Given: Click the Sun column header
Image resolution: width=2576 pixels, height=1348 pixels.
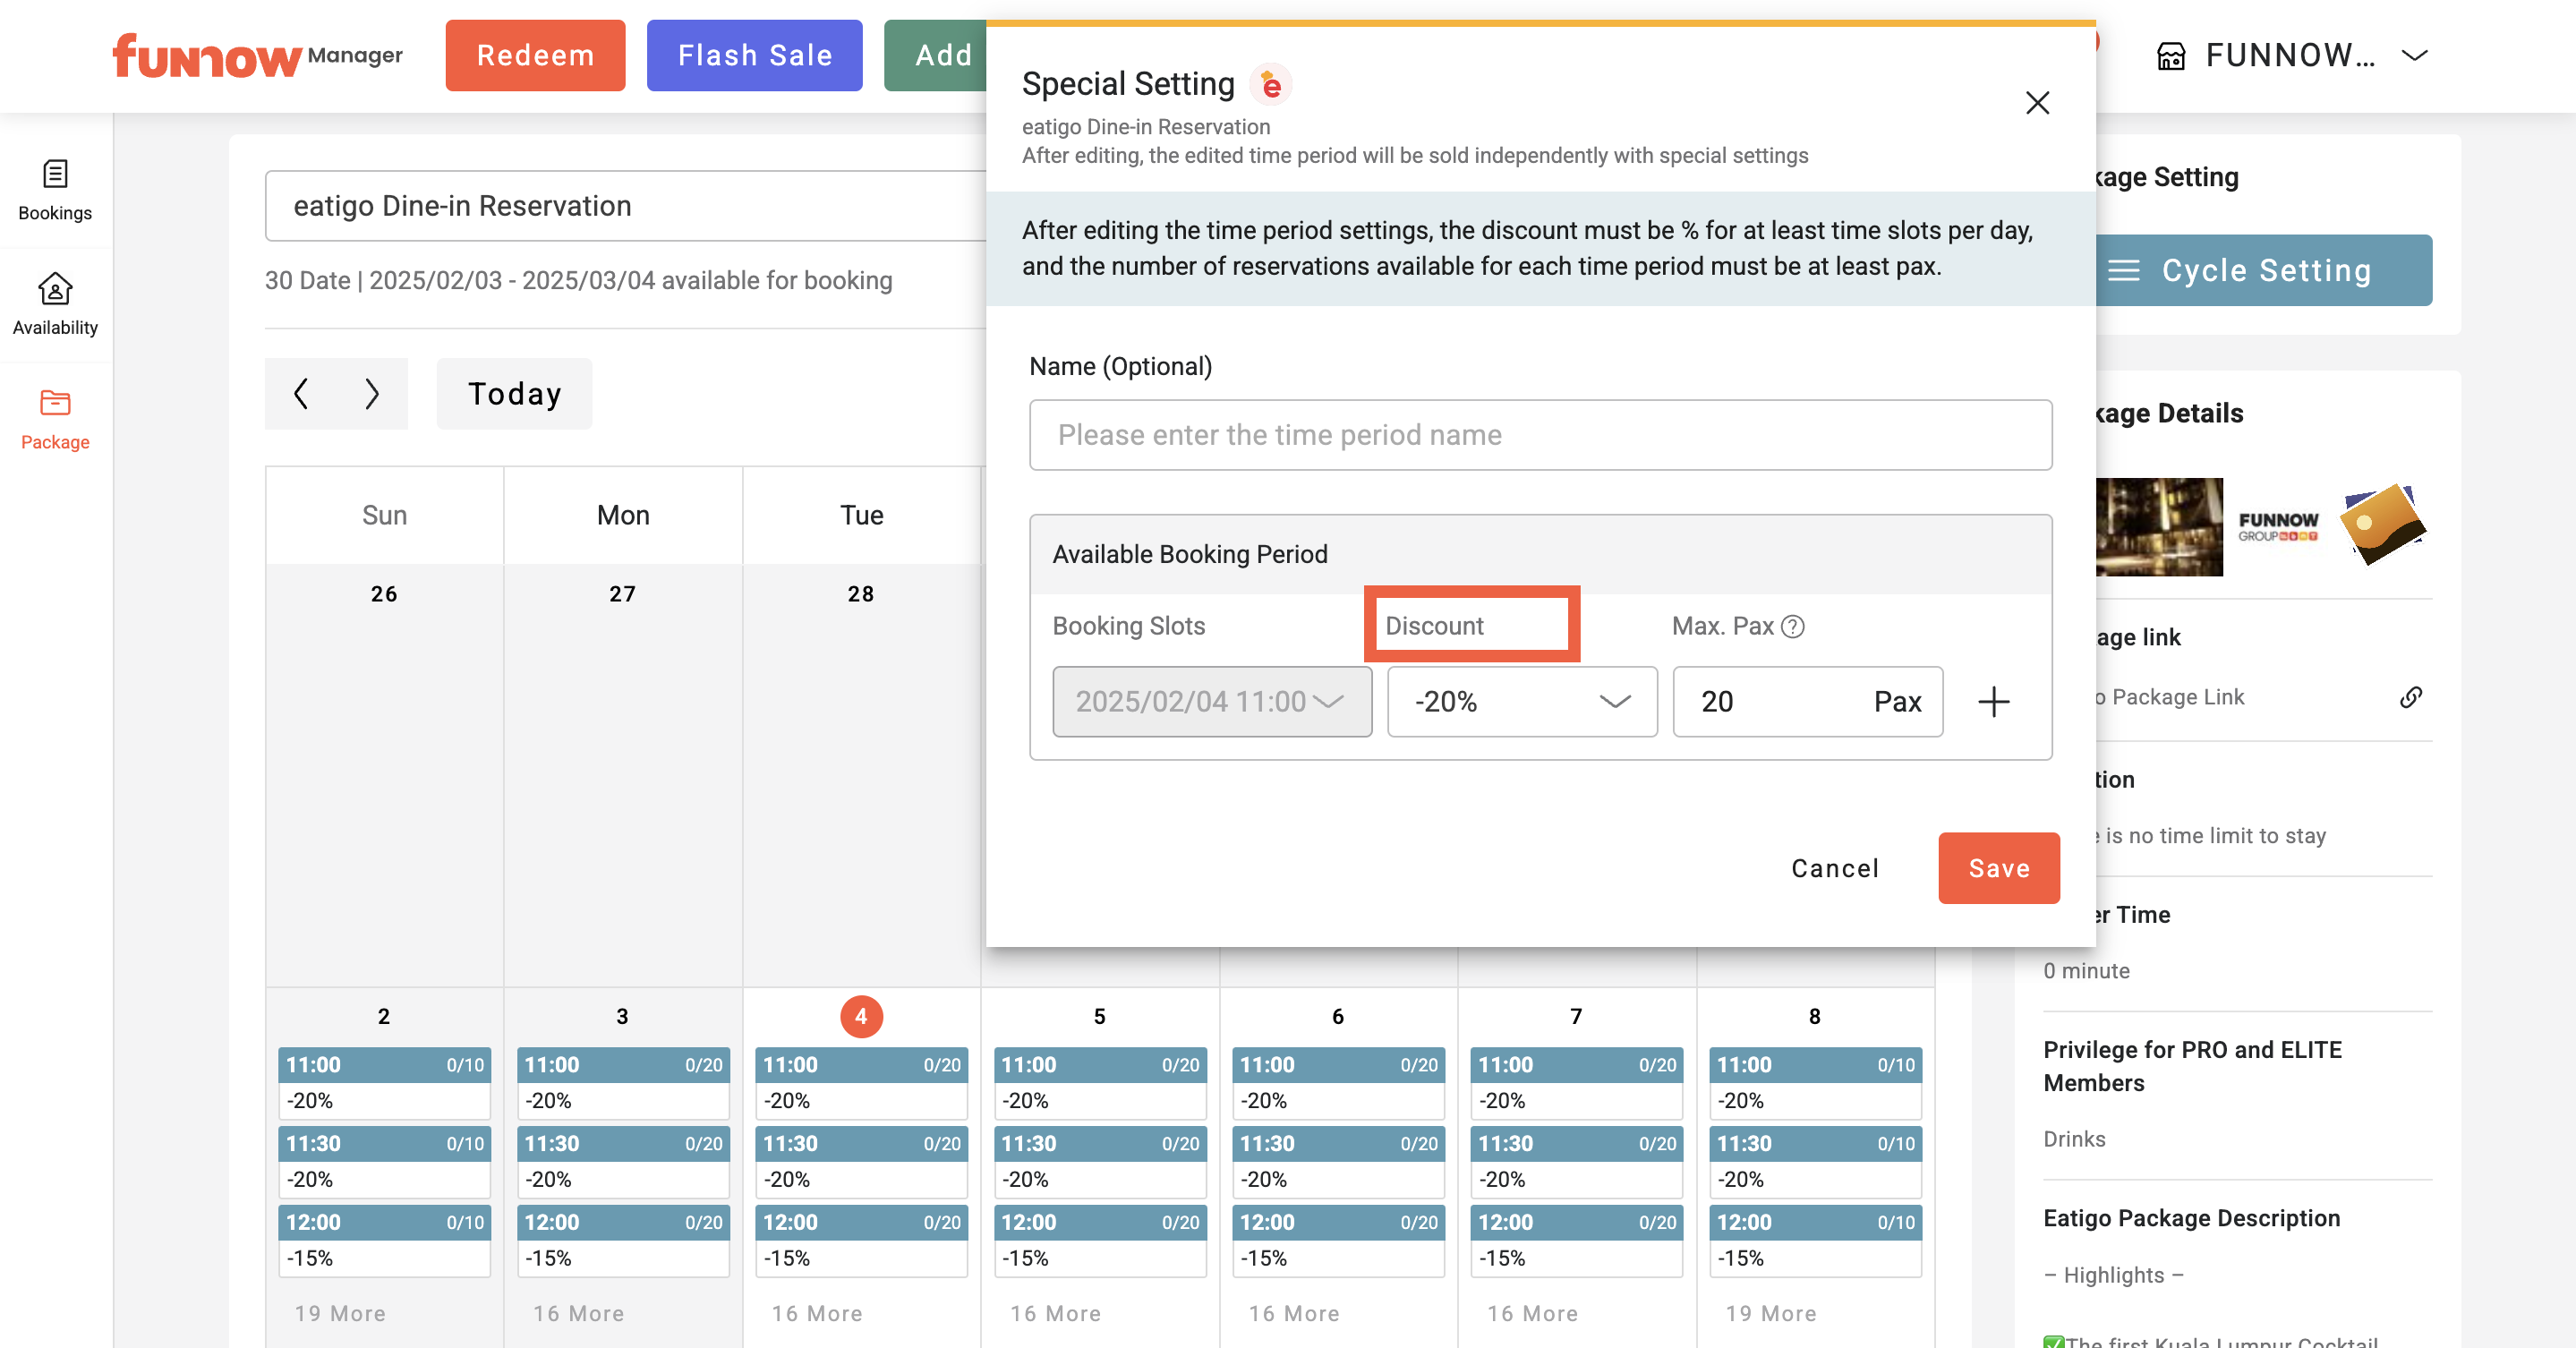Looking at the screenshot, I should point(384,516).
